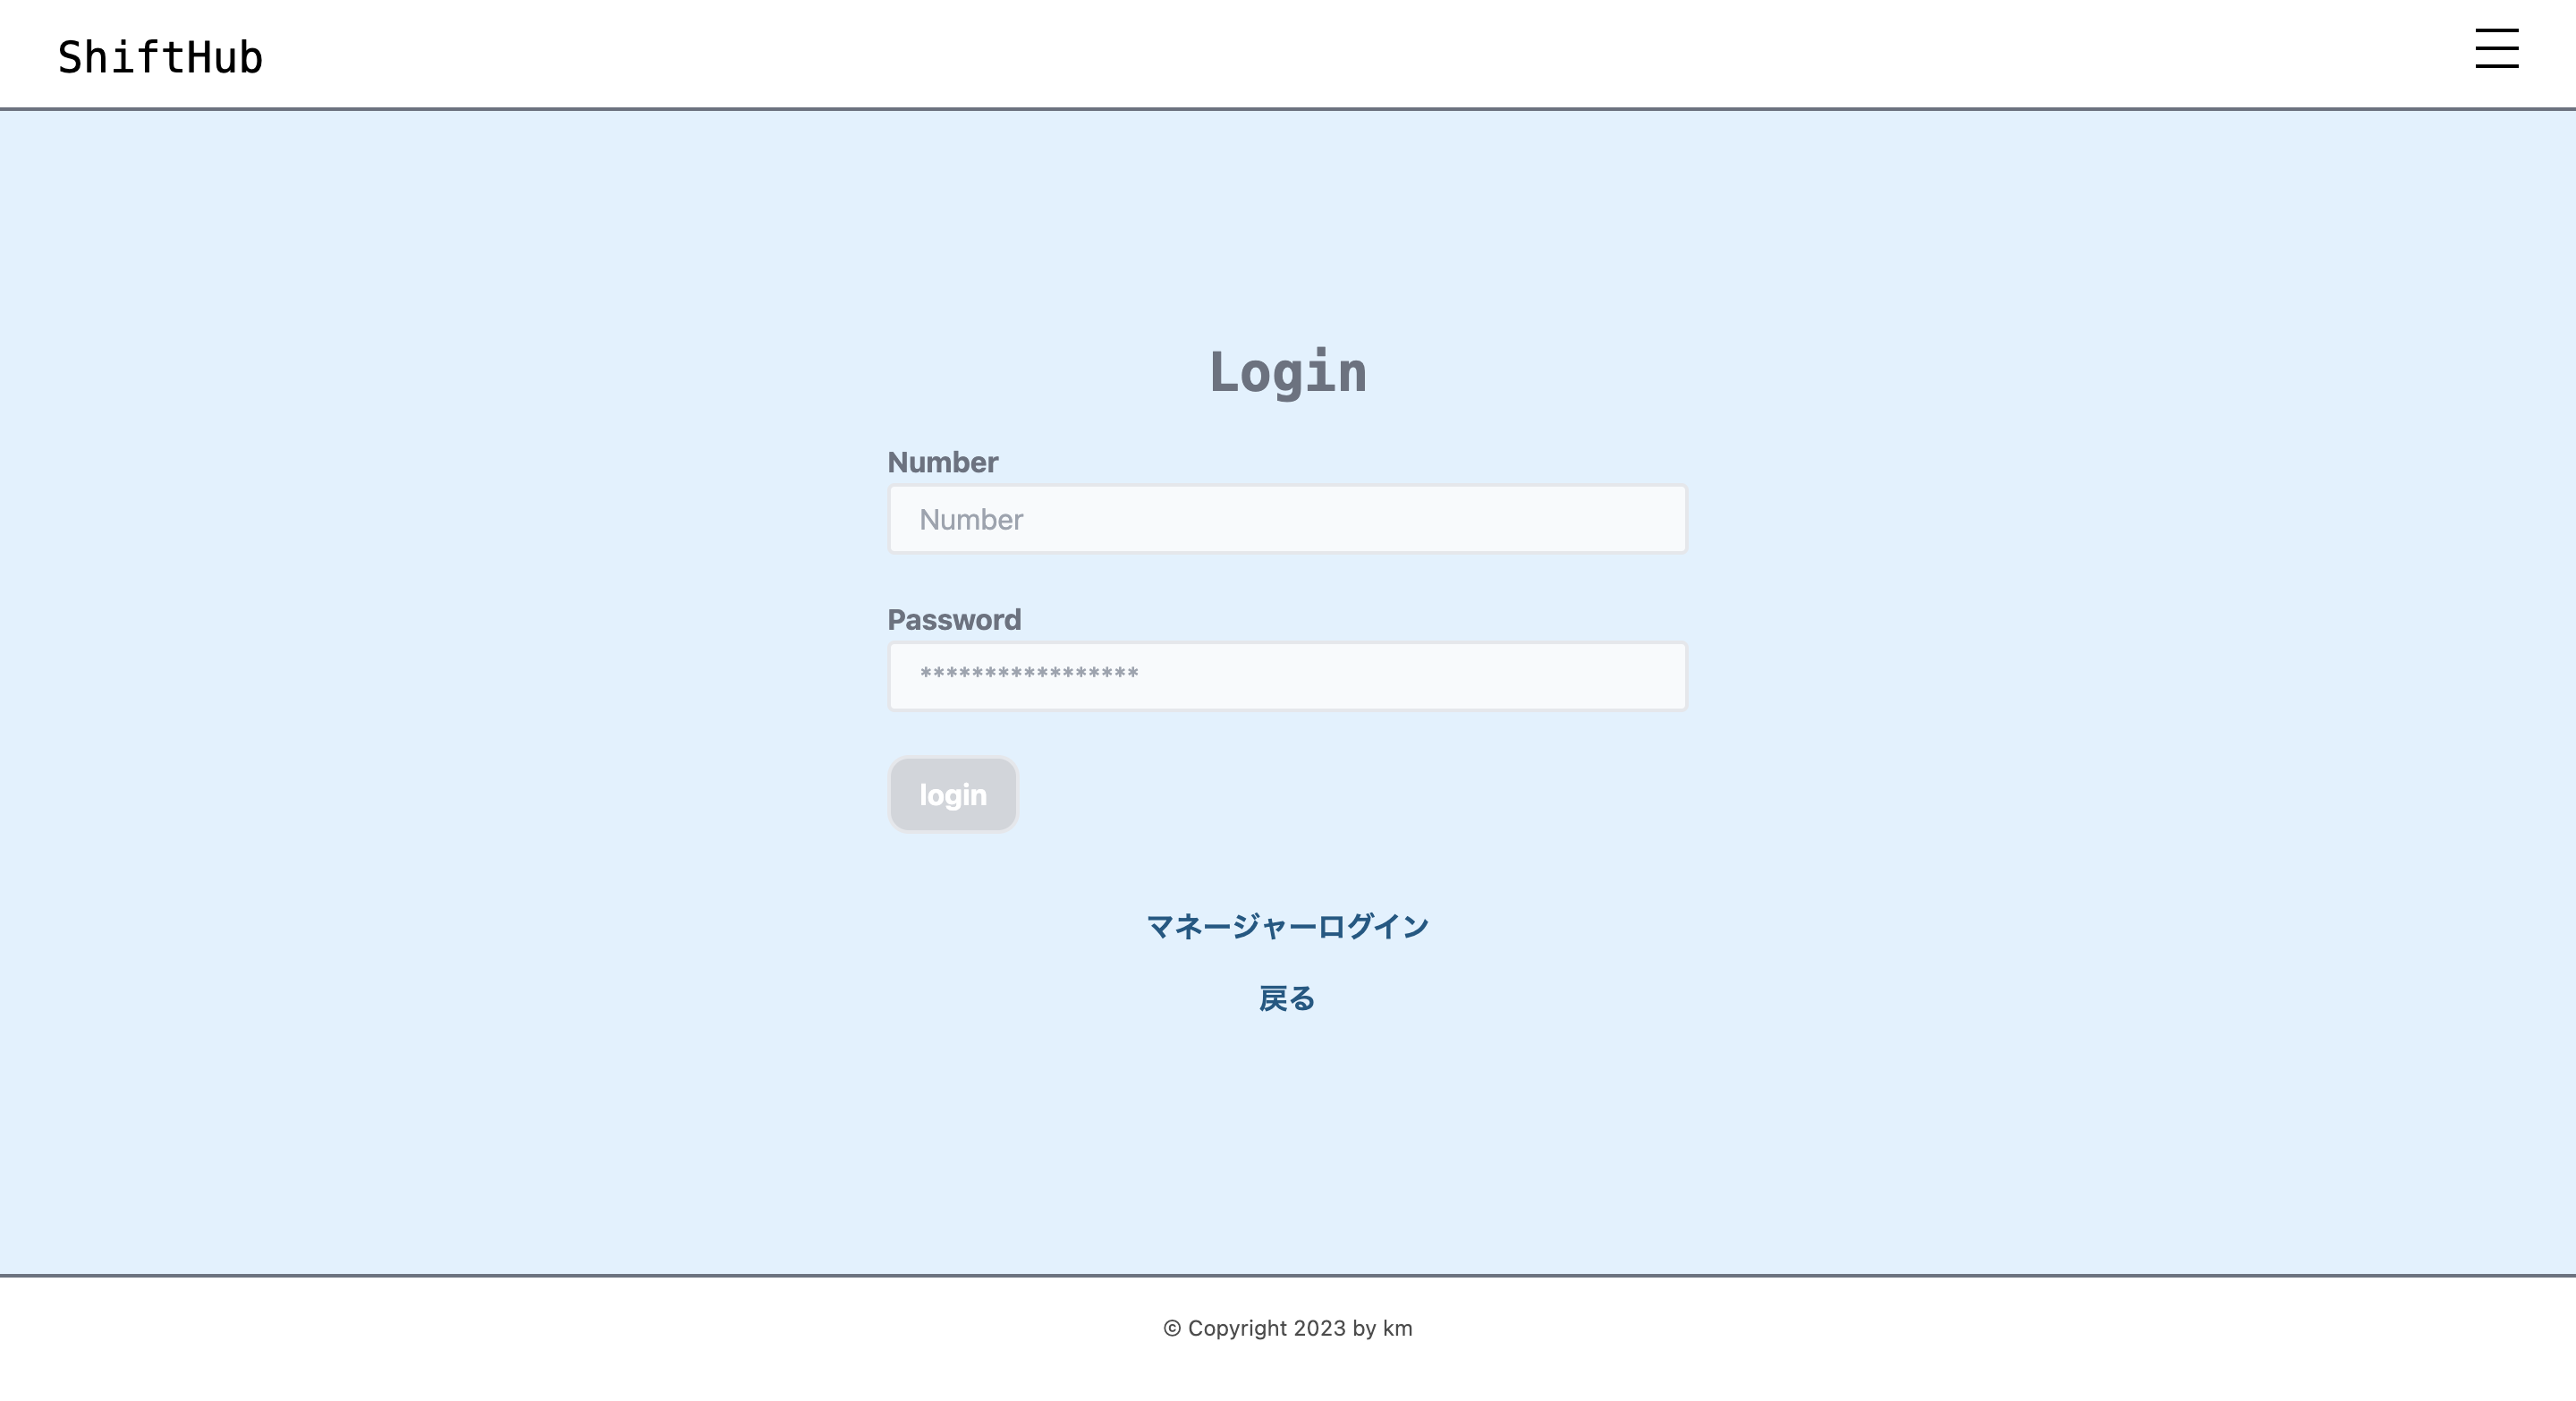2576x1401 pixels.
Task: Click the footer area below the form
Action: [1287, 1328]
